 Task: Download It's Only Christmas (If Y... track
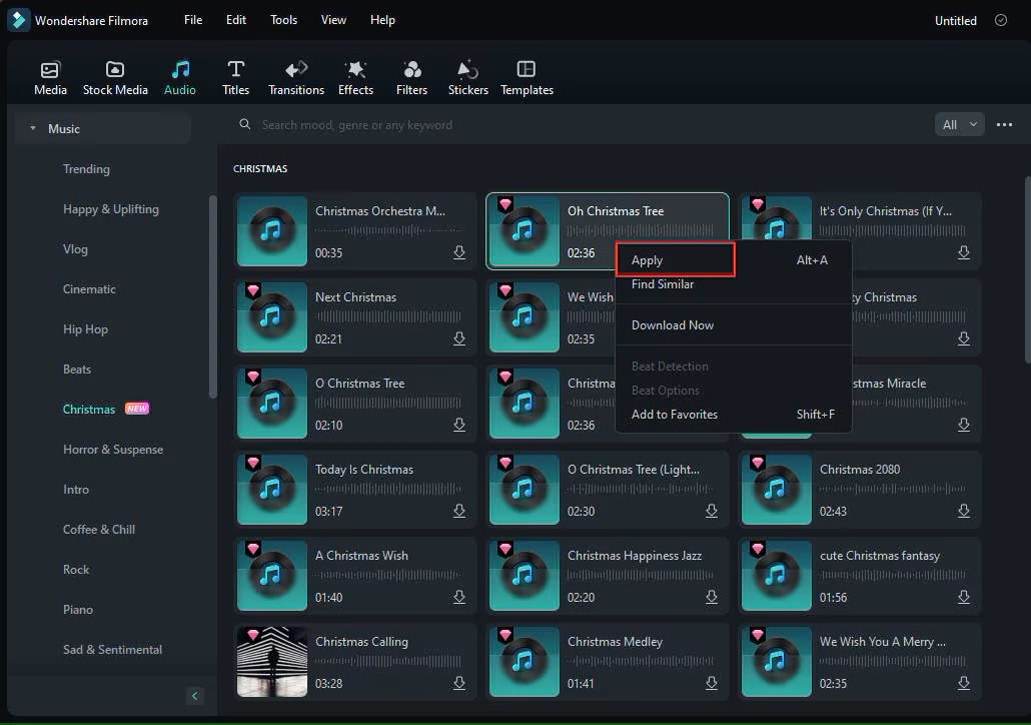pyautogui.click(x=963, y=252)
